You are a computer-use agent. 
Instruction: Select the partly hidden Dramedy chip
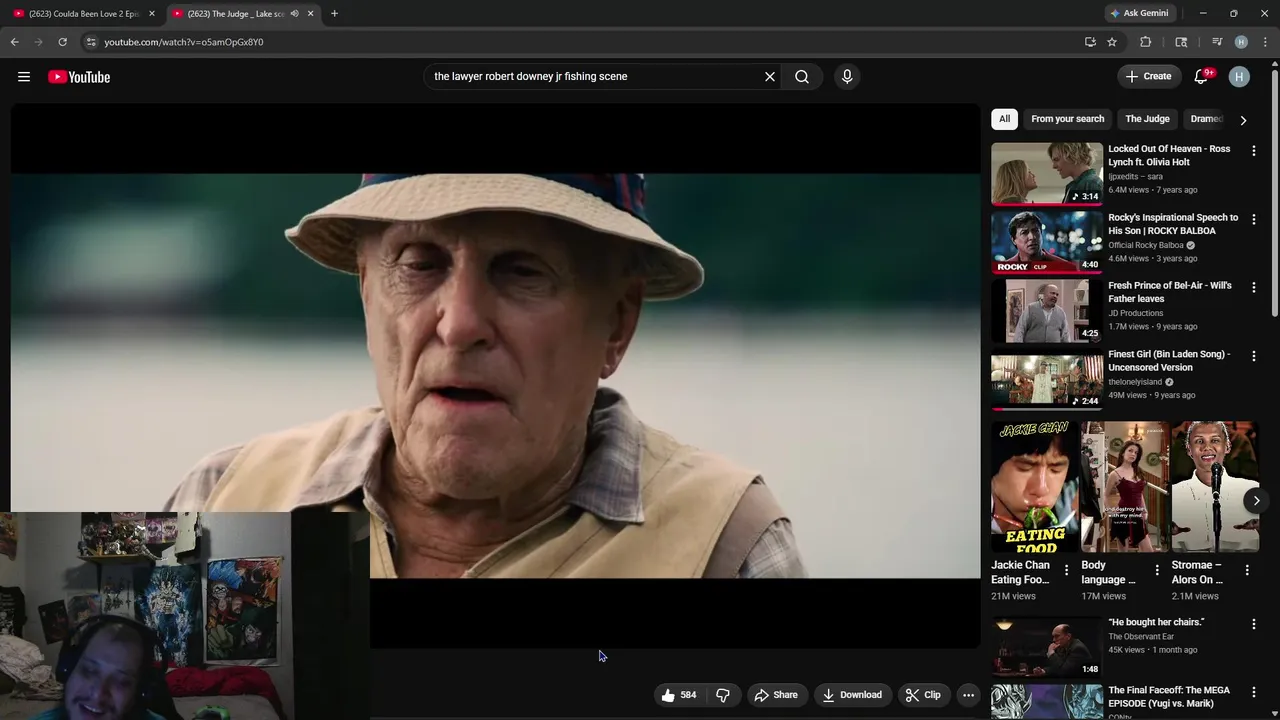1206,119
